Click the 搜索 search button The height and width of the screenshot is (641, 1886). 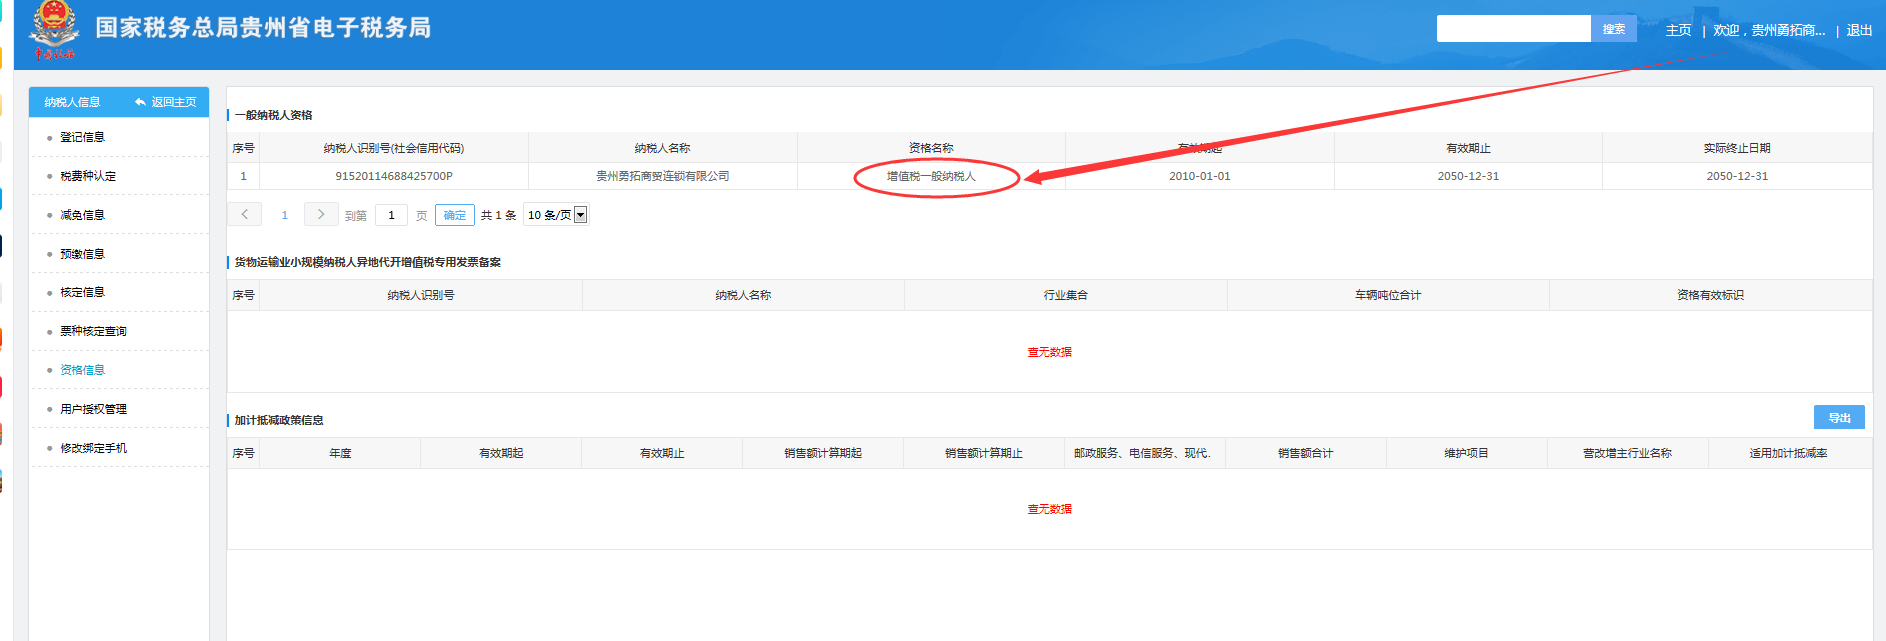[x=1613, y=29]
